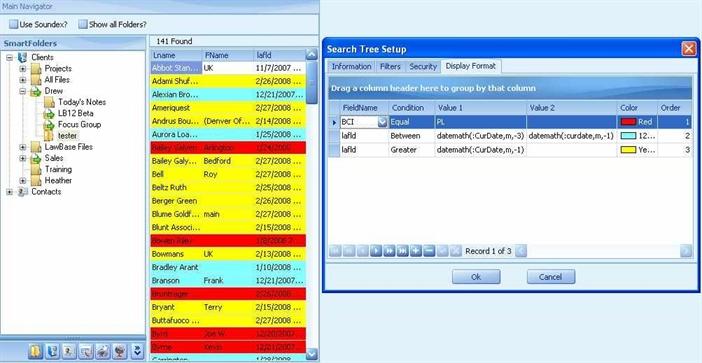702x363 pixels.
Task: Click the Contacts tree icon
Action: pos(22,192)
